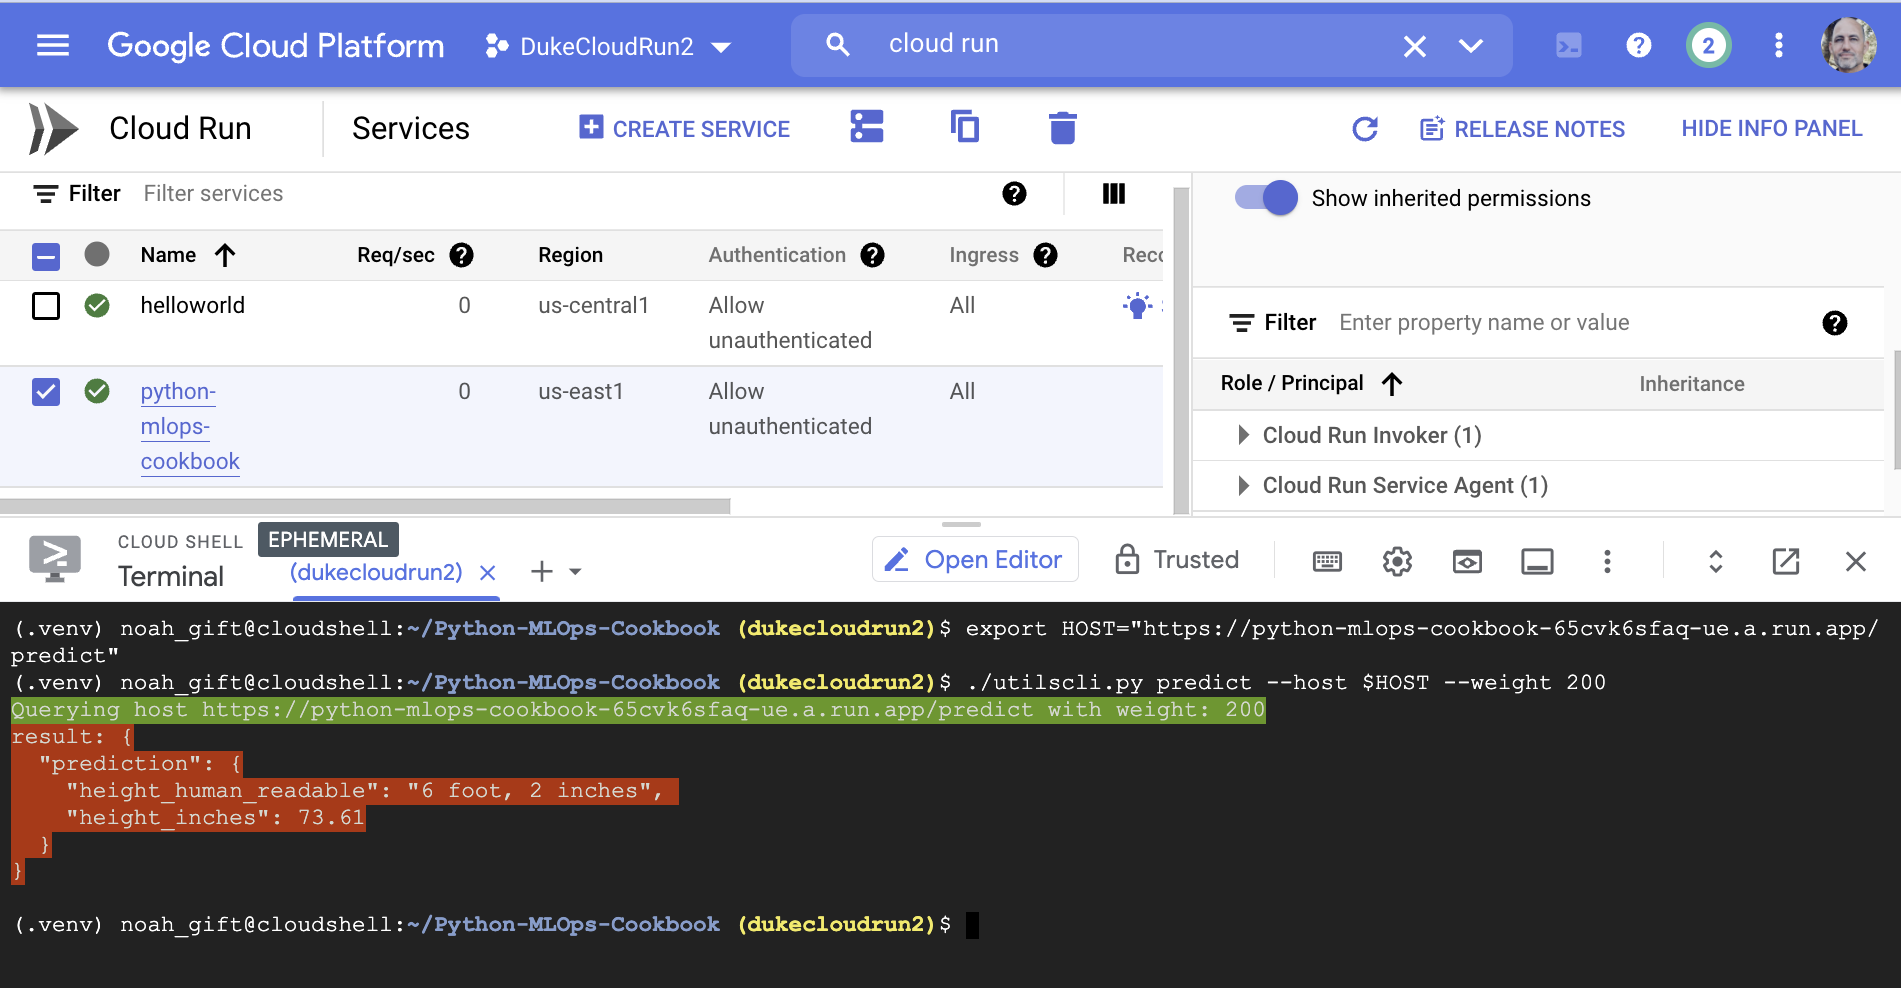Open Cloud Shell web preview
This screenshot has height=988, width=1901.
tap(1467, 561)
